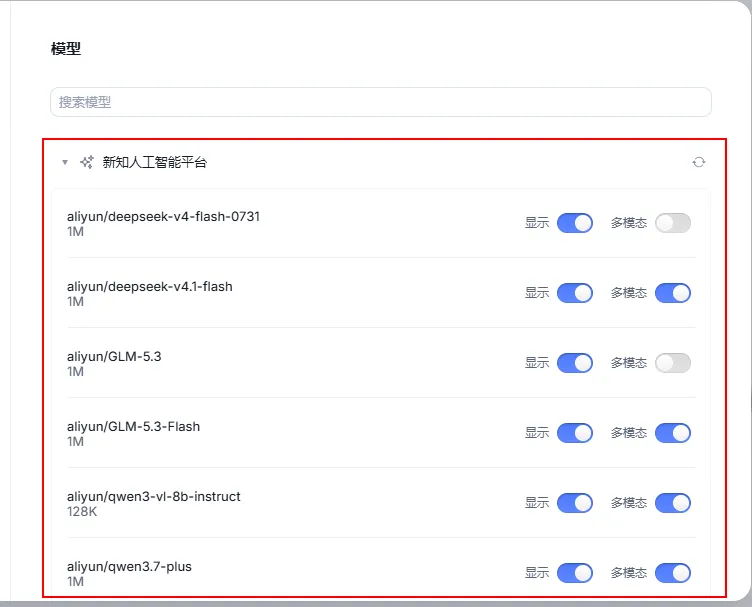Click the 128K context size label
This screenshot has width=752, height=607.
coord(82,512)
